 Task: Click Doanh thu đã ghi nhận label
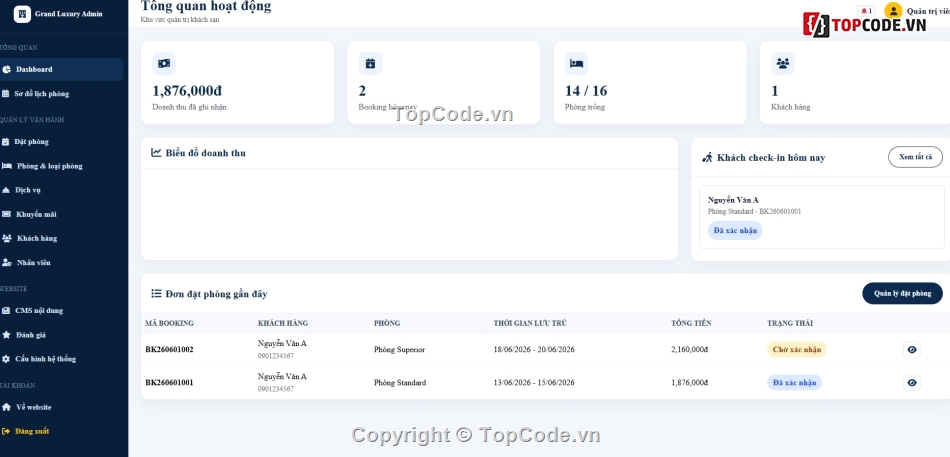(190, 107)
